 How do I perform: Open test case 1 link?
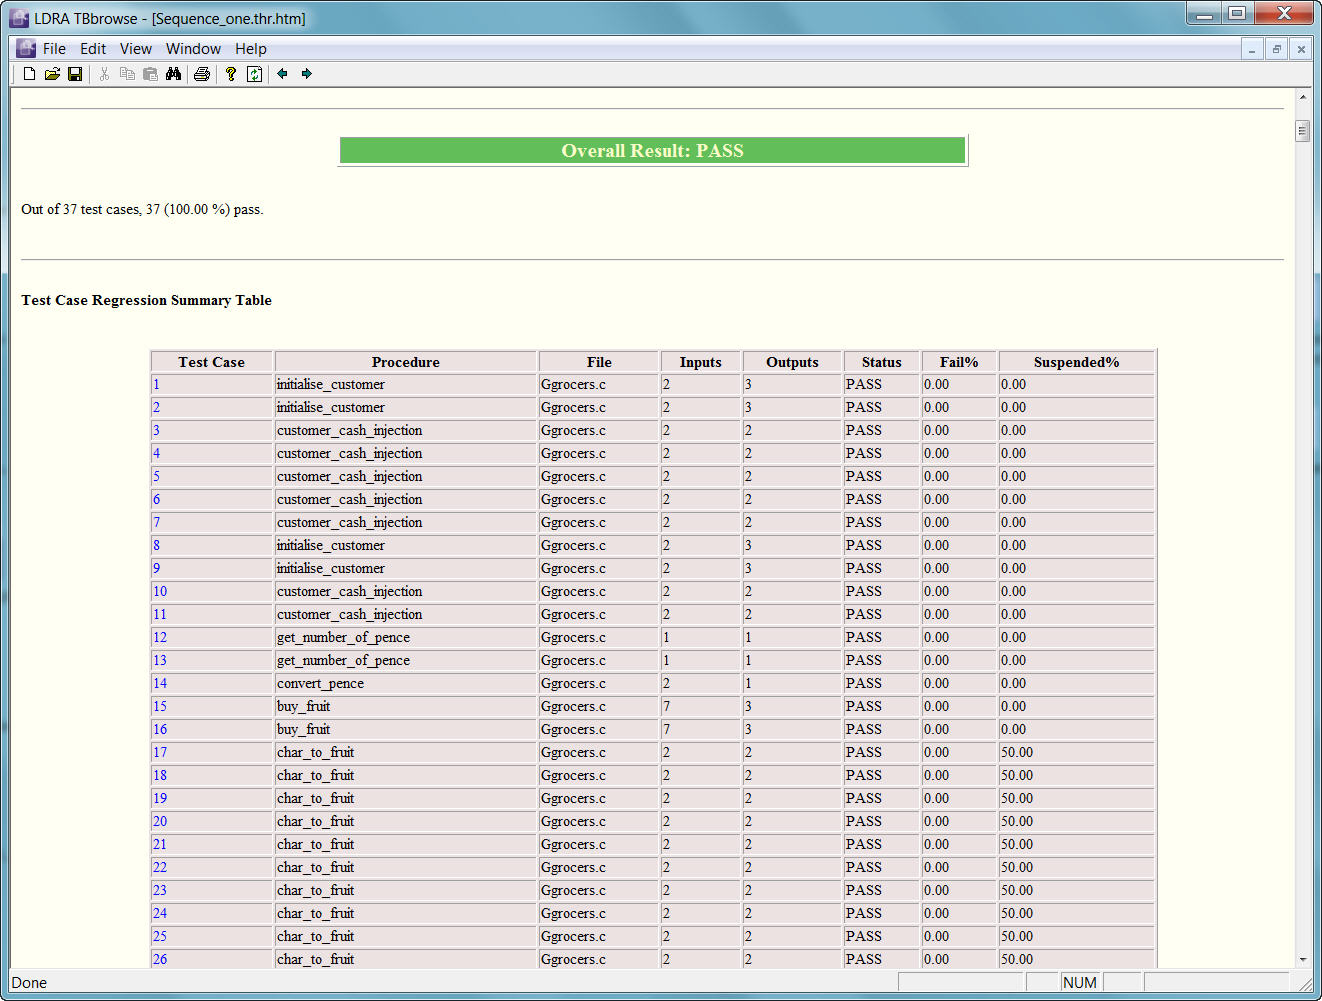pyautogui.click(x=156, y=385)
